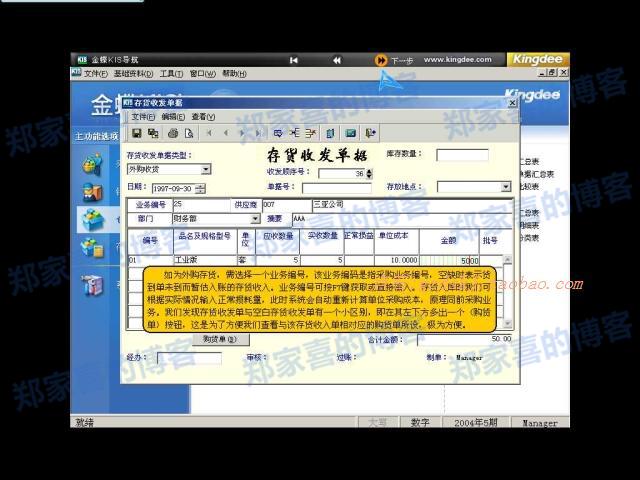Click the fifth sidebar module icon

coord(93,285)
